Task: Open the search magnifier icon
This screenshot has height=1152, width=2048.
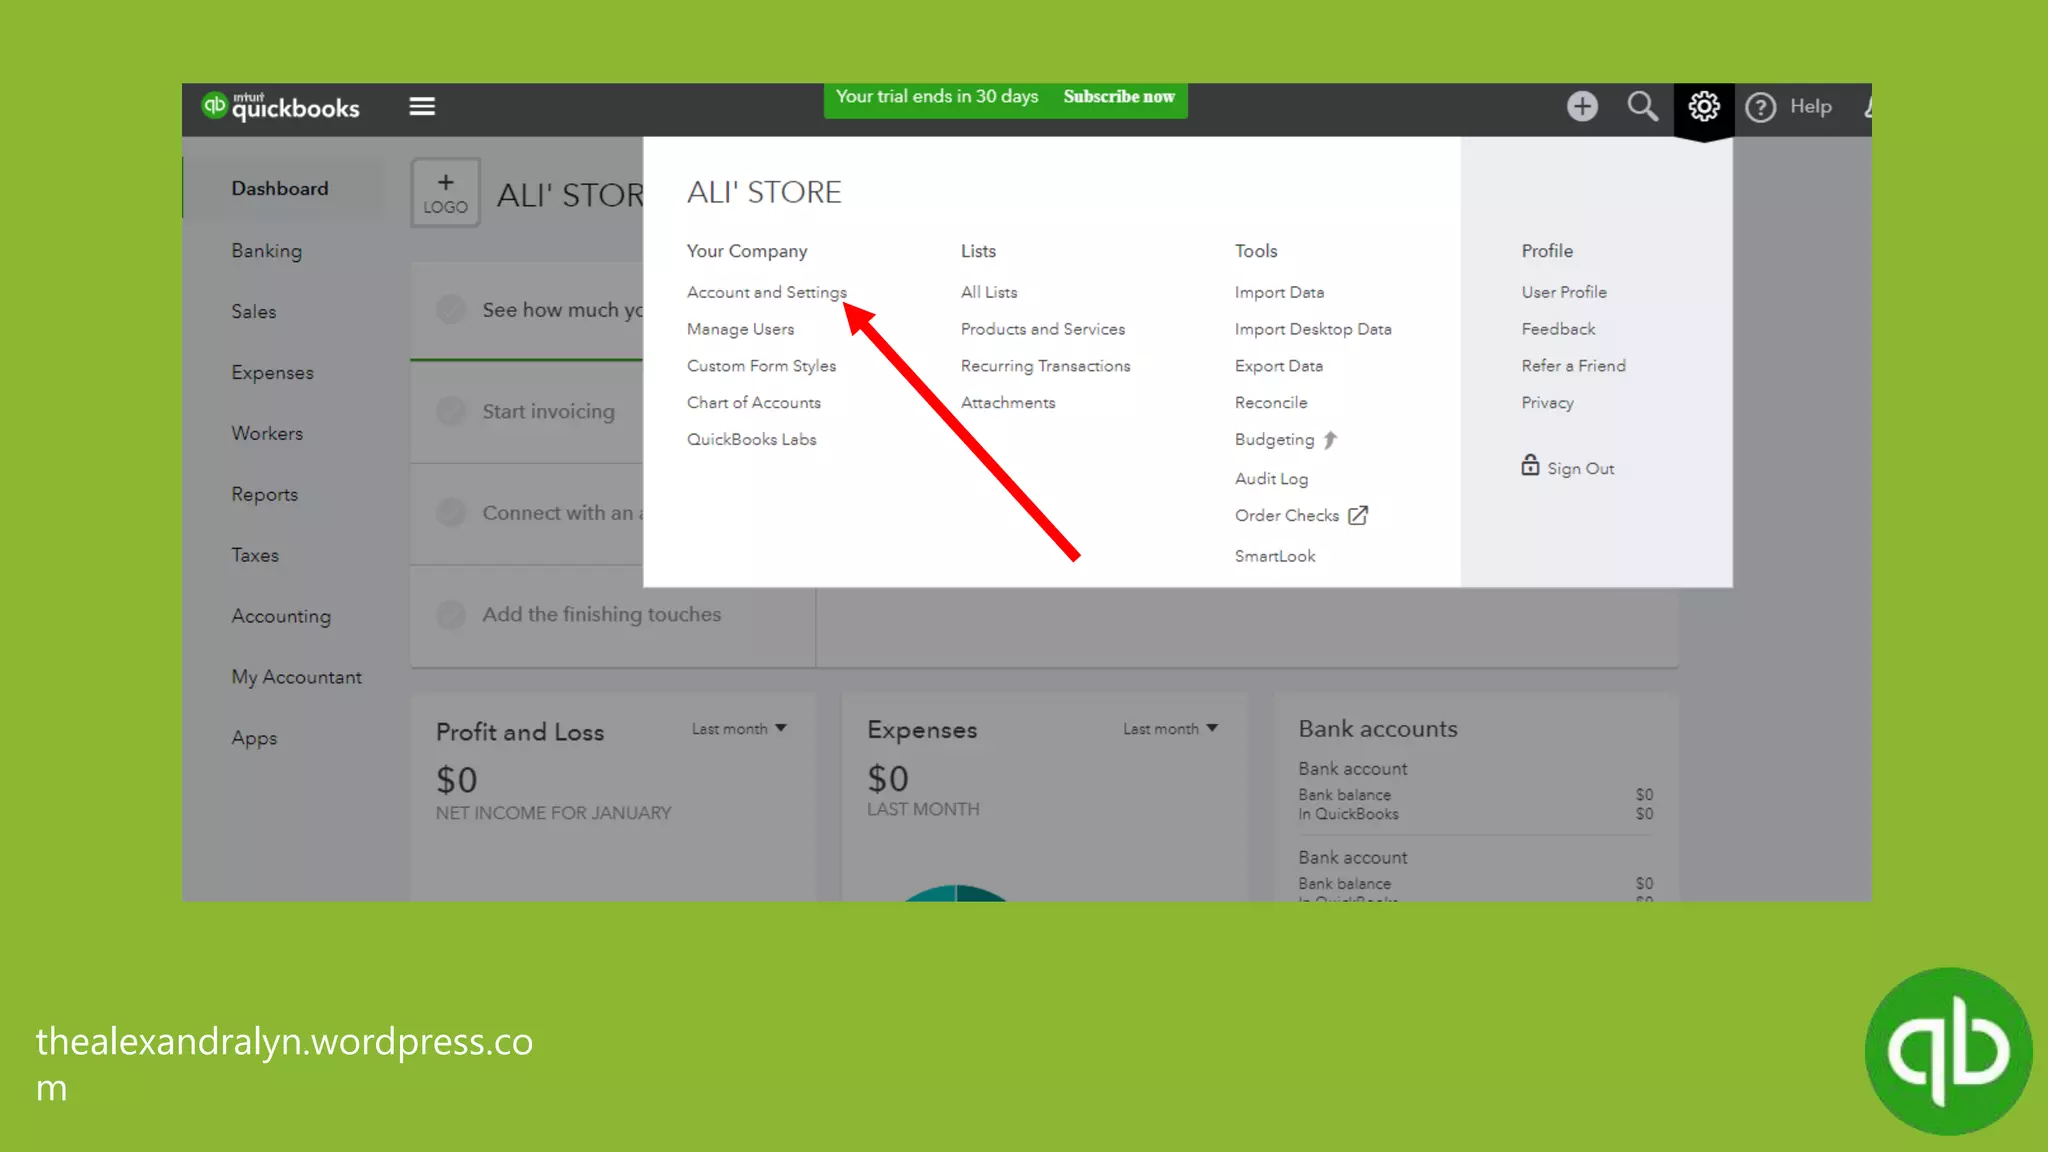Action: (x=1641, y=106)
